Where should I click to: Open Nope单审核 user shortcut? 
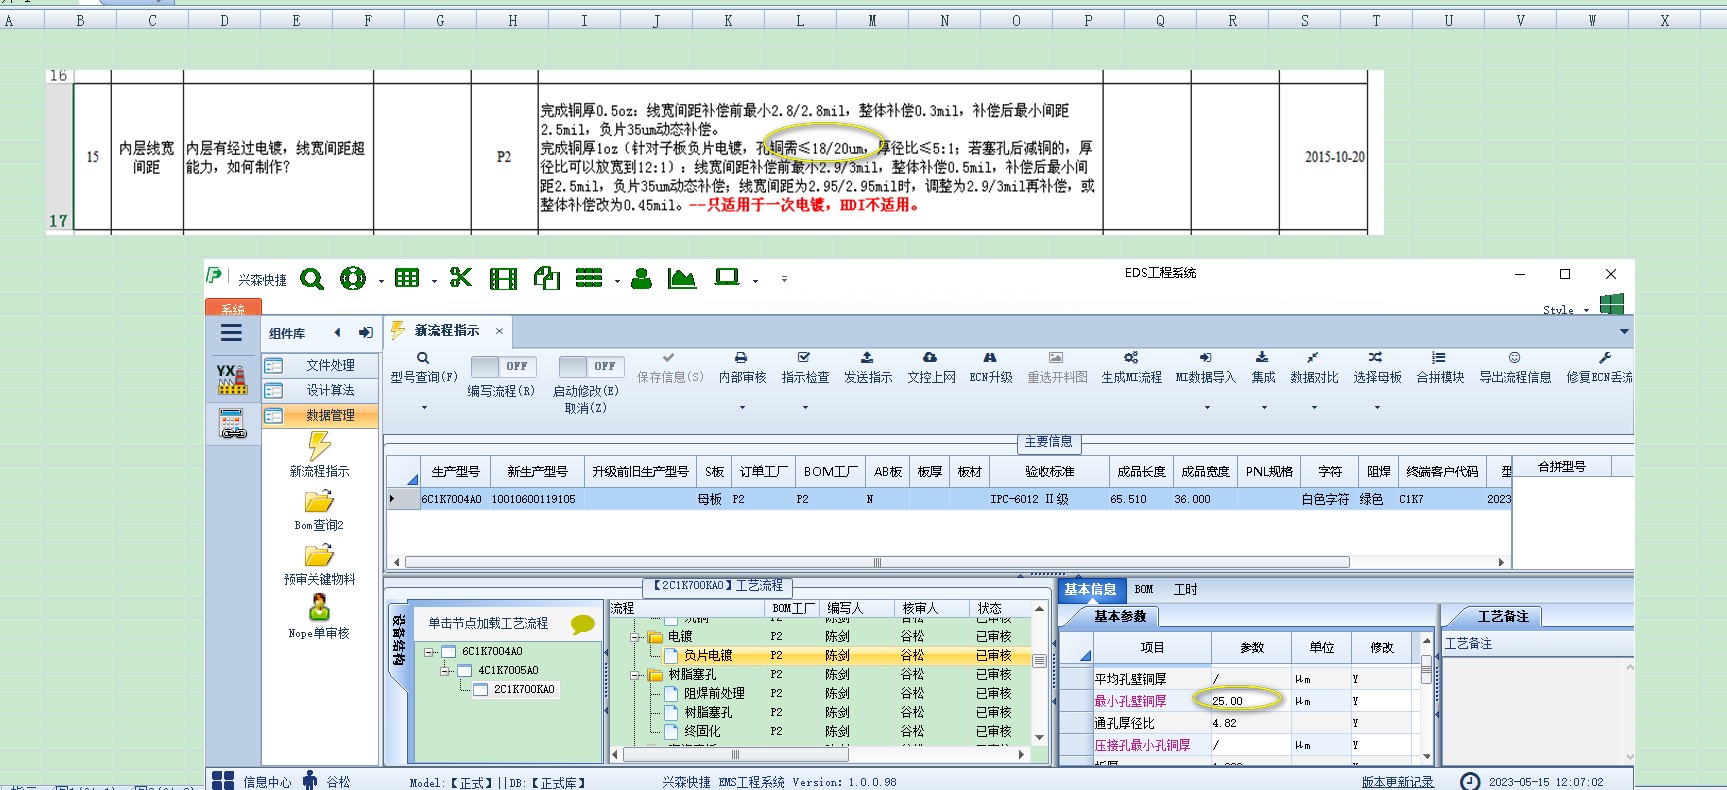click(319, 617)
